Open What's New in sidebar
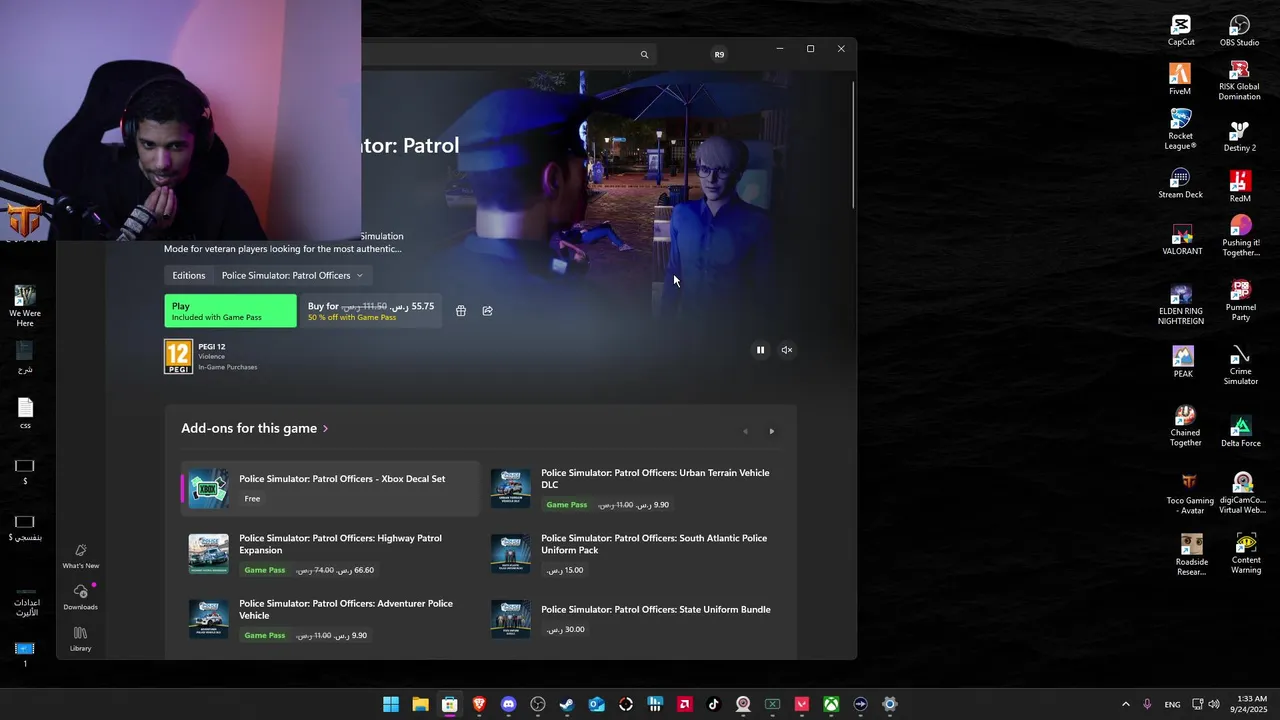Viewport: 1280px width, 720px height. click(81, 557)
